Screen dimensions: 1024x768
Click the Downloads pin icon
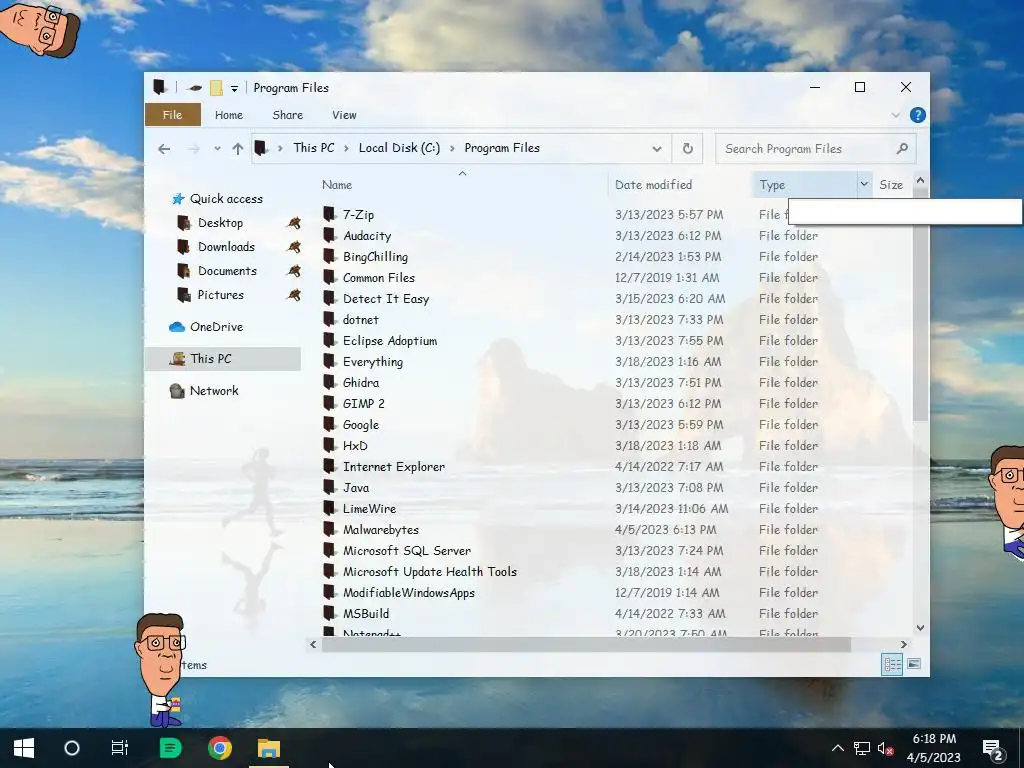pos(294,247)
